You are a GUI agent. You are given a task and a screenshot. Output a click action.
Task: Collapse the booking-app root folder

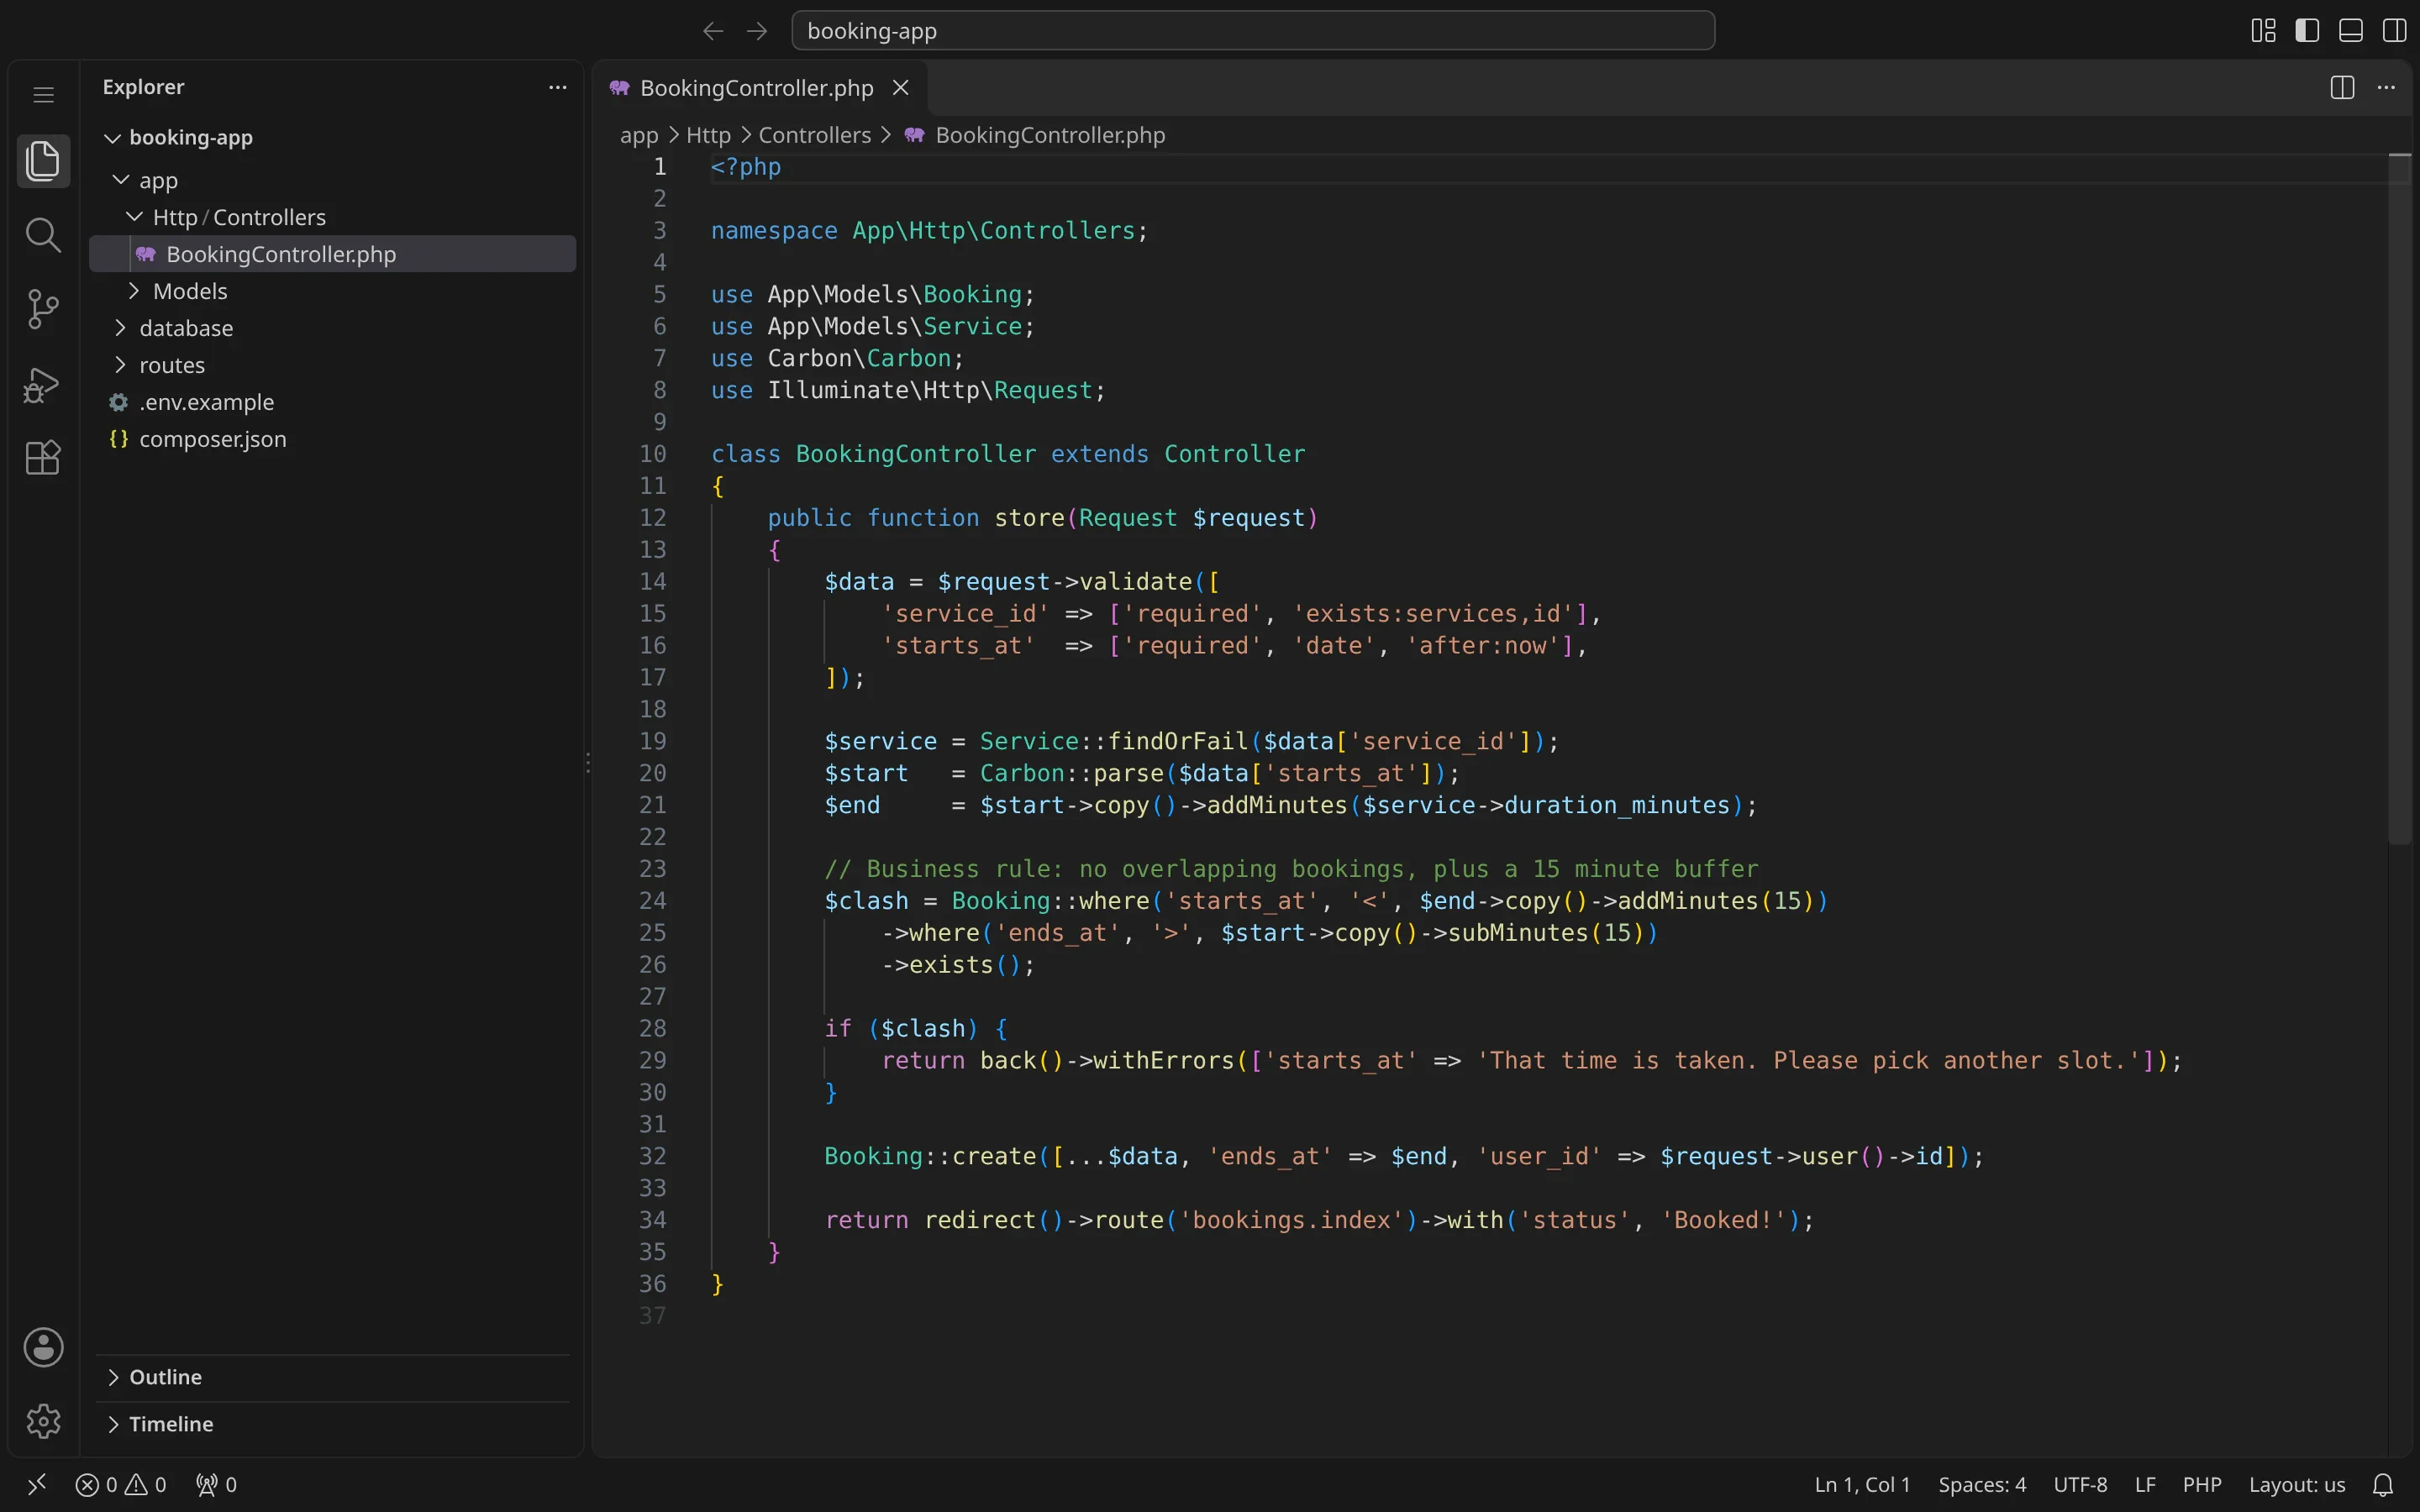tap(112, 137)
